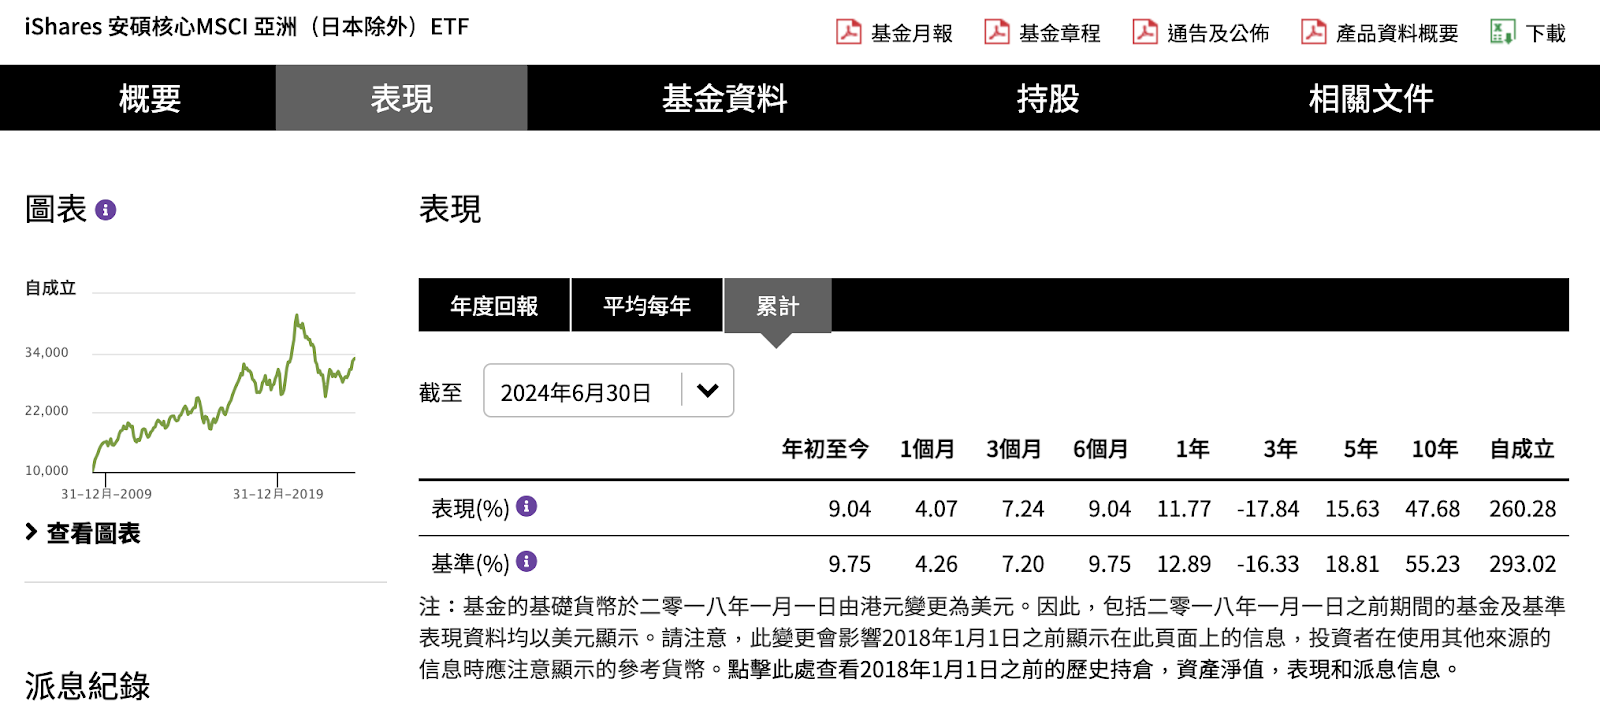This screenshot has width=1600, height=709.
Task: Click the 表現 section heading above the table
Action: click(x=450, y=209)
